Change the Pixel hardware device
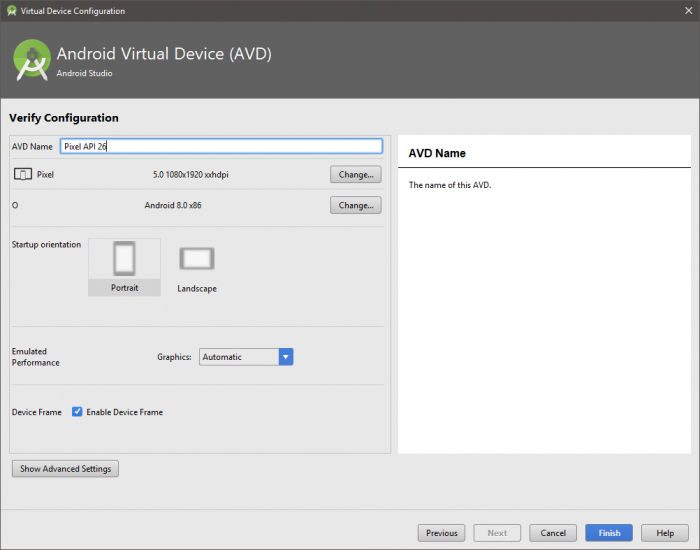This screenshot has height=550, width=700. pos(356,174)
